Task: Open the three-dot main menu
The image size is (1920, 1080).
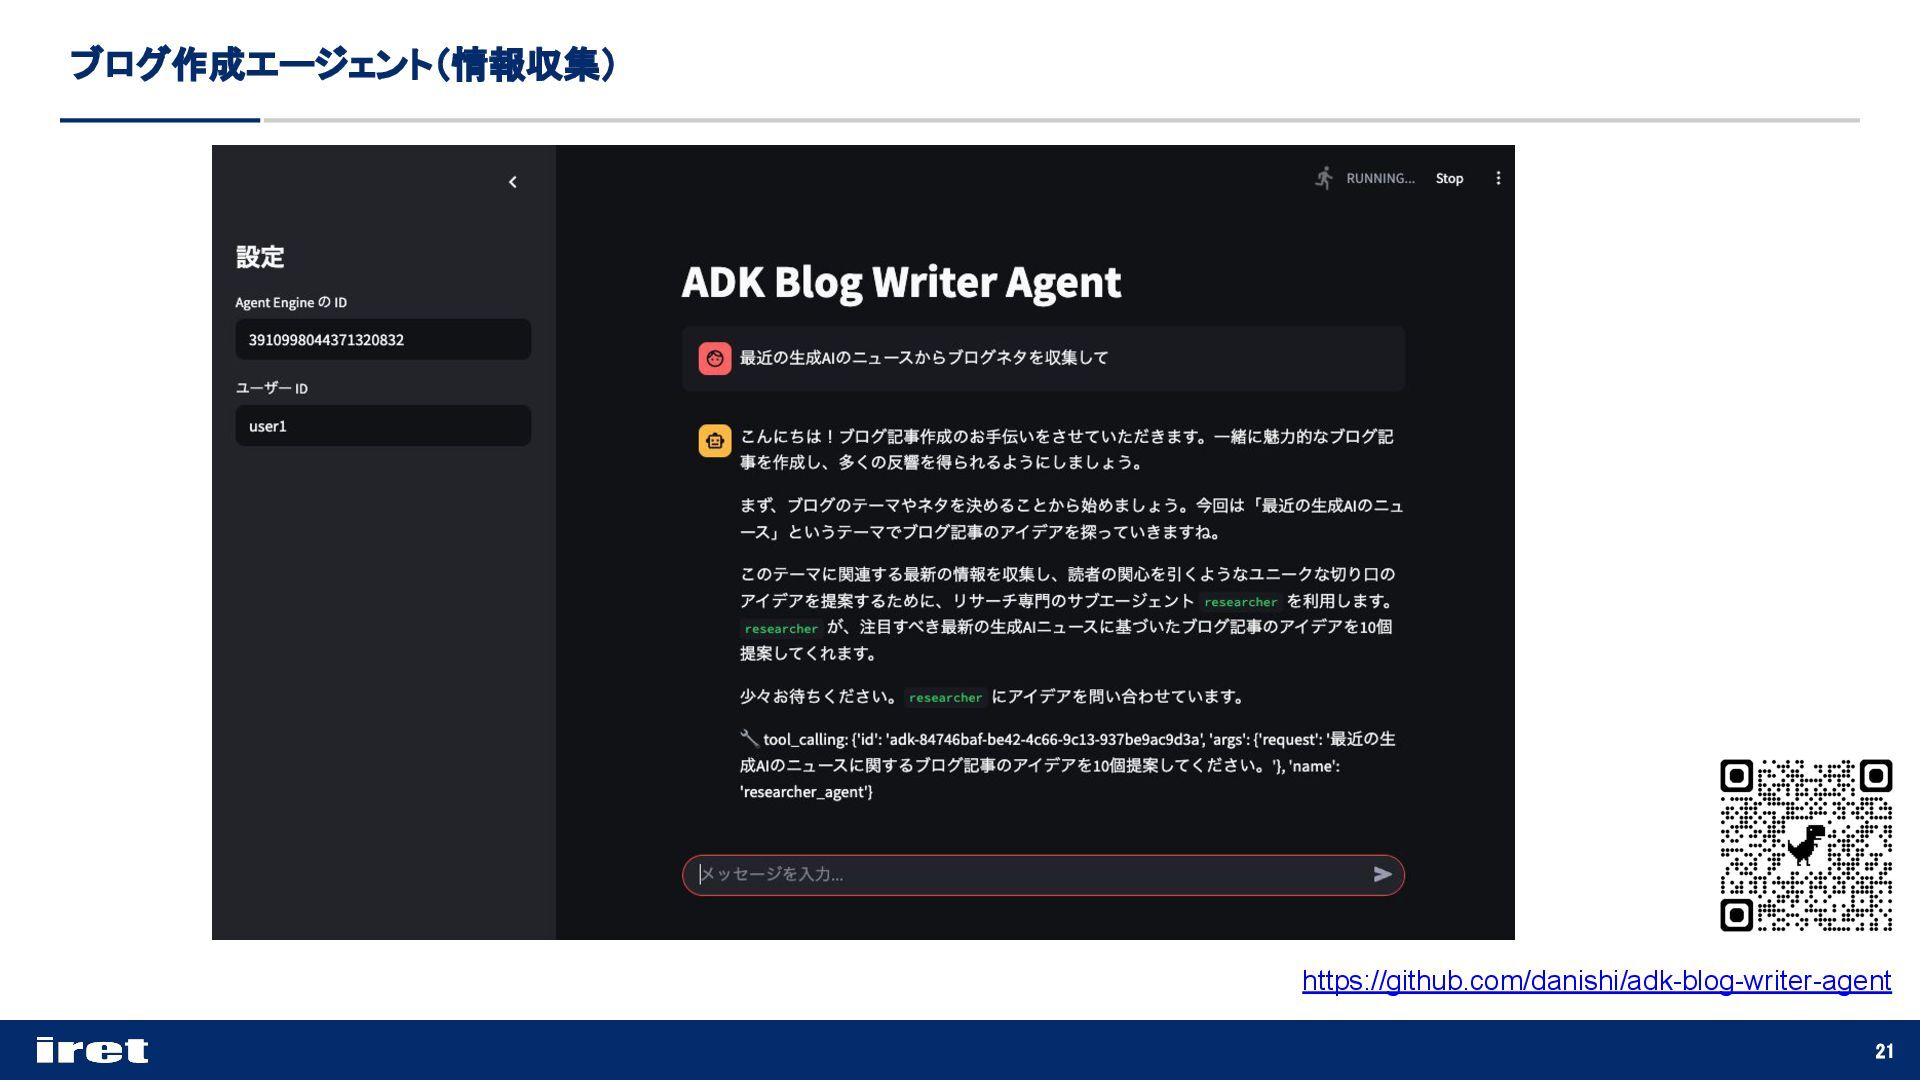Action: tap(1498, 178)
